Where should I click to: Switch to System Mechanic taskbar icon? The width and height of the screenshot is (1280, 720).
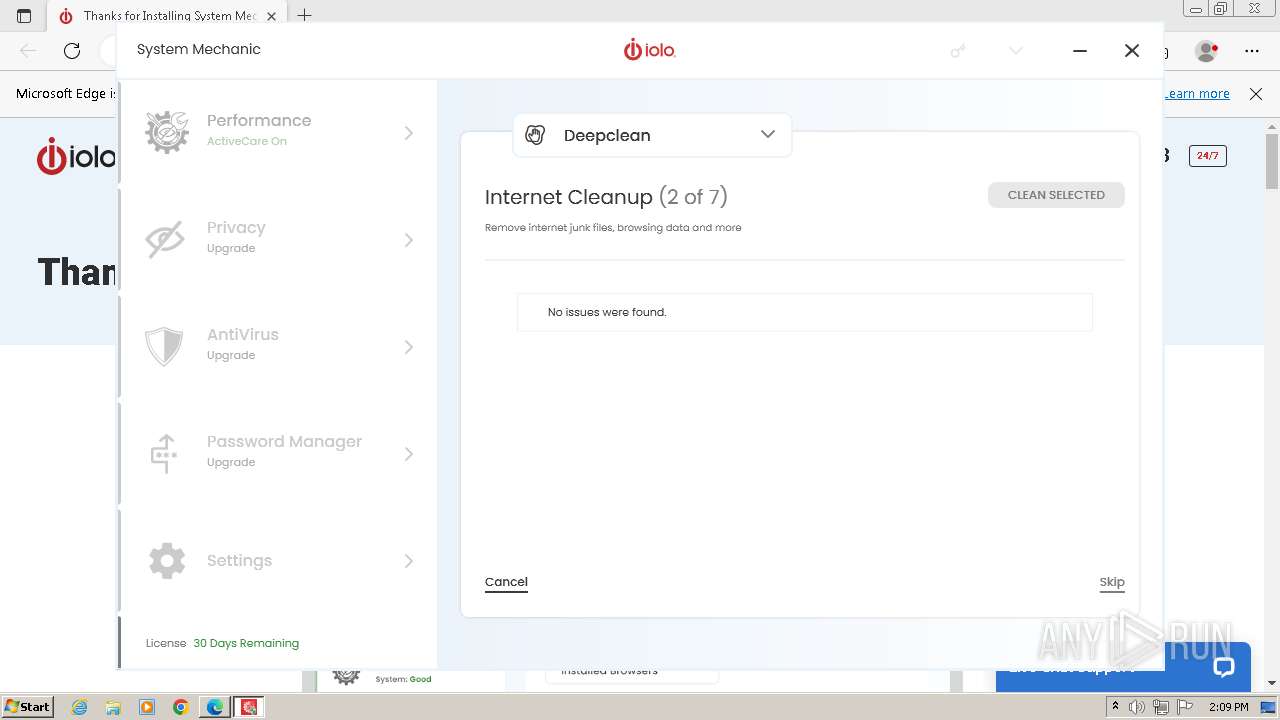[x=249, y=707]
